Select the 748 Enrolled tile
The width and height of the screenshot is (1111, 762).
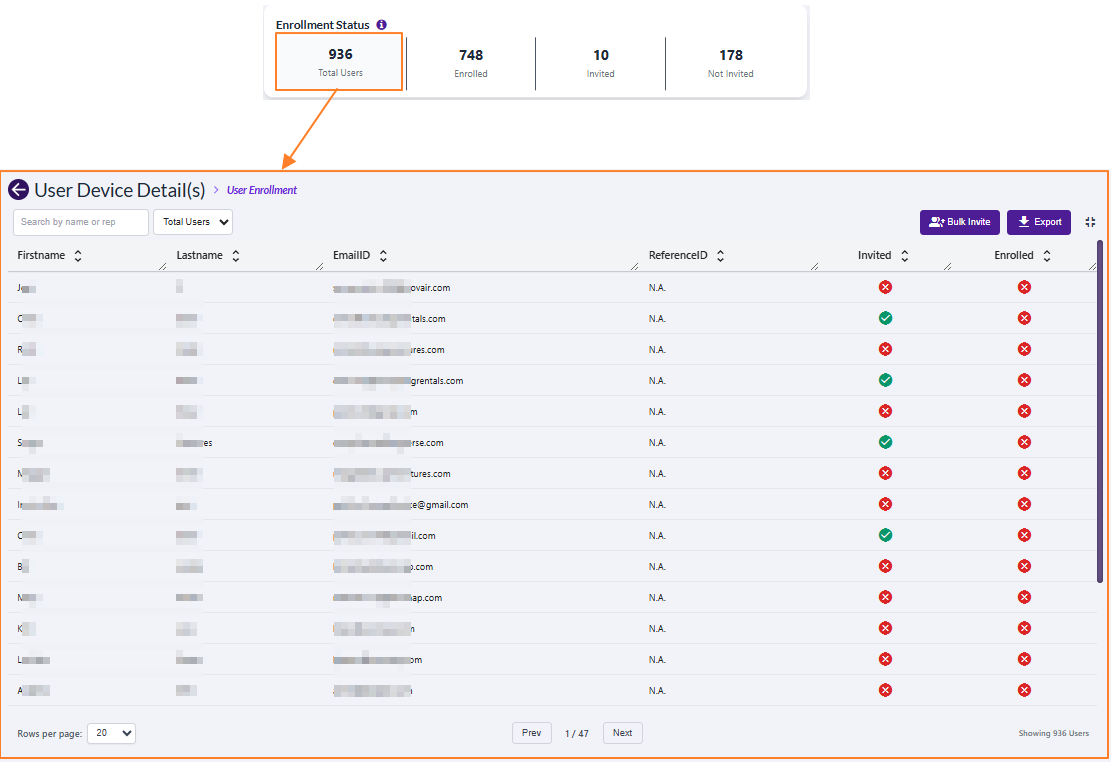tap(471, 62)
